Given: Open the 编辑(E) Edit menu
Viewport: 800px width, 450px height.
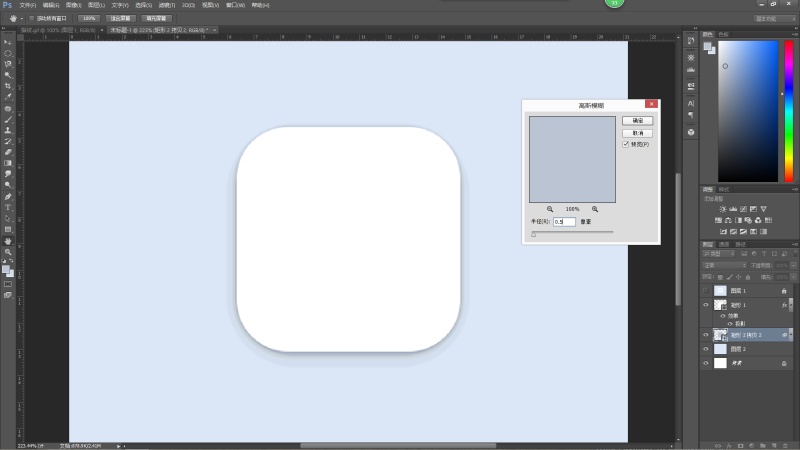Looking at the screenshot, I should pyautogui.click(x=51, y=5).
